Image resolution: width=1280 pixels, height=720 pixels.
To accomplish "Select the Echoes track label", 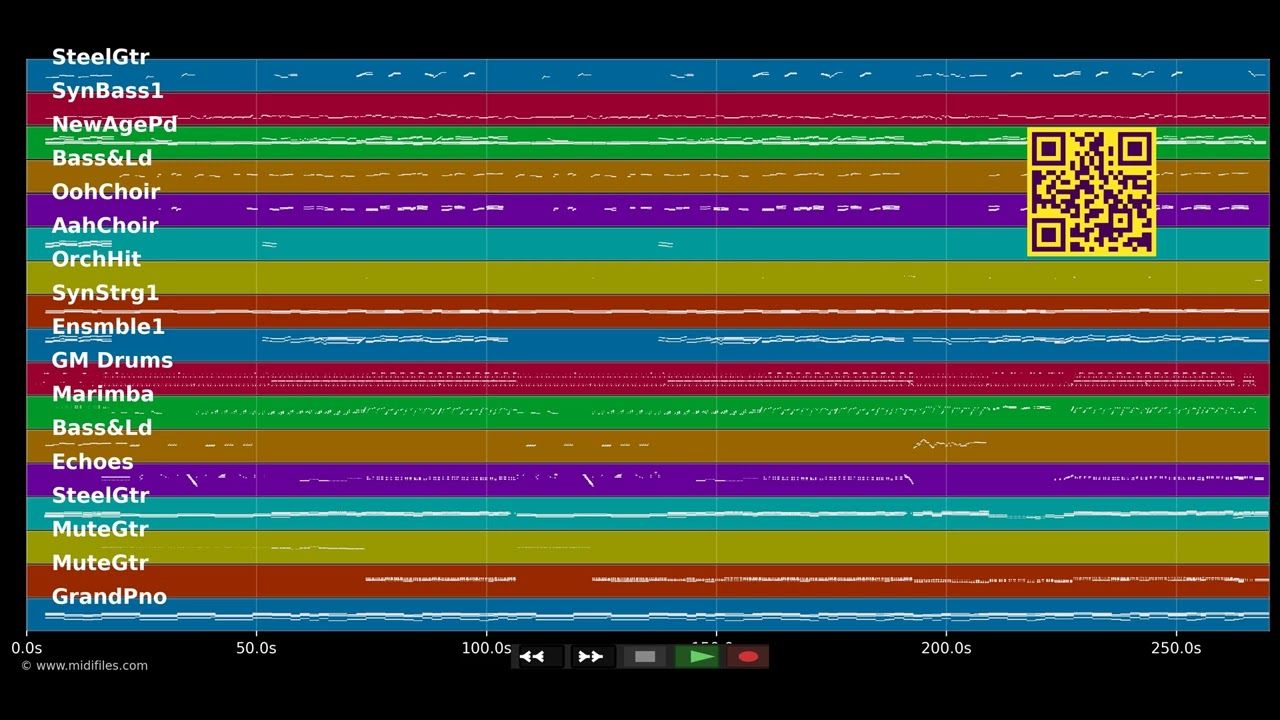I will pos(92,462).
